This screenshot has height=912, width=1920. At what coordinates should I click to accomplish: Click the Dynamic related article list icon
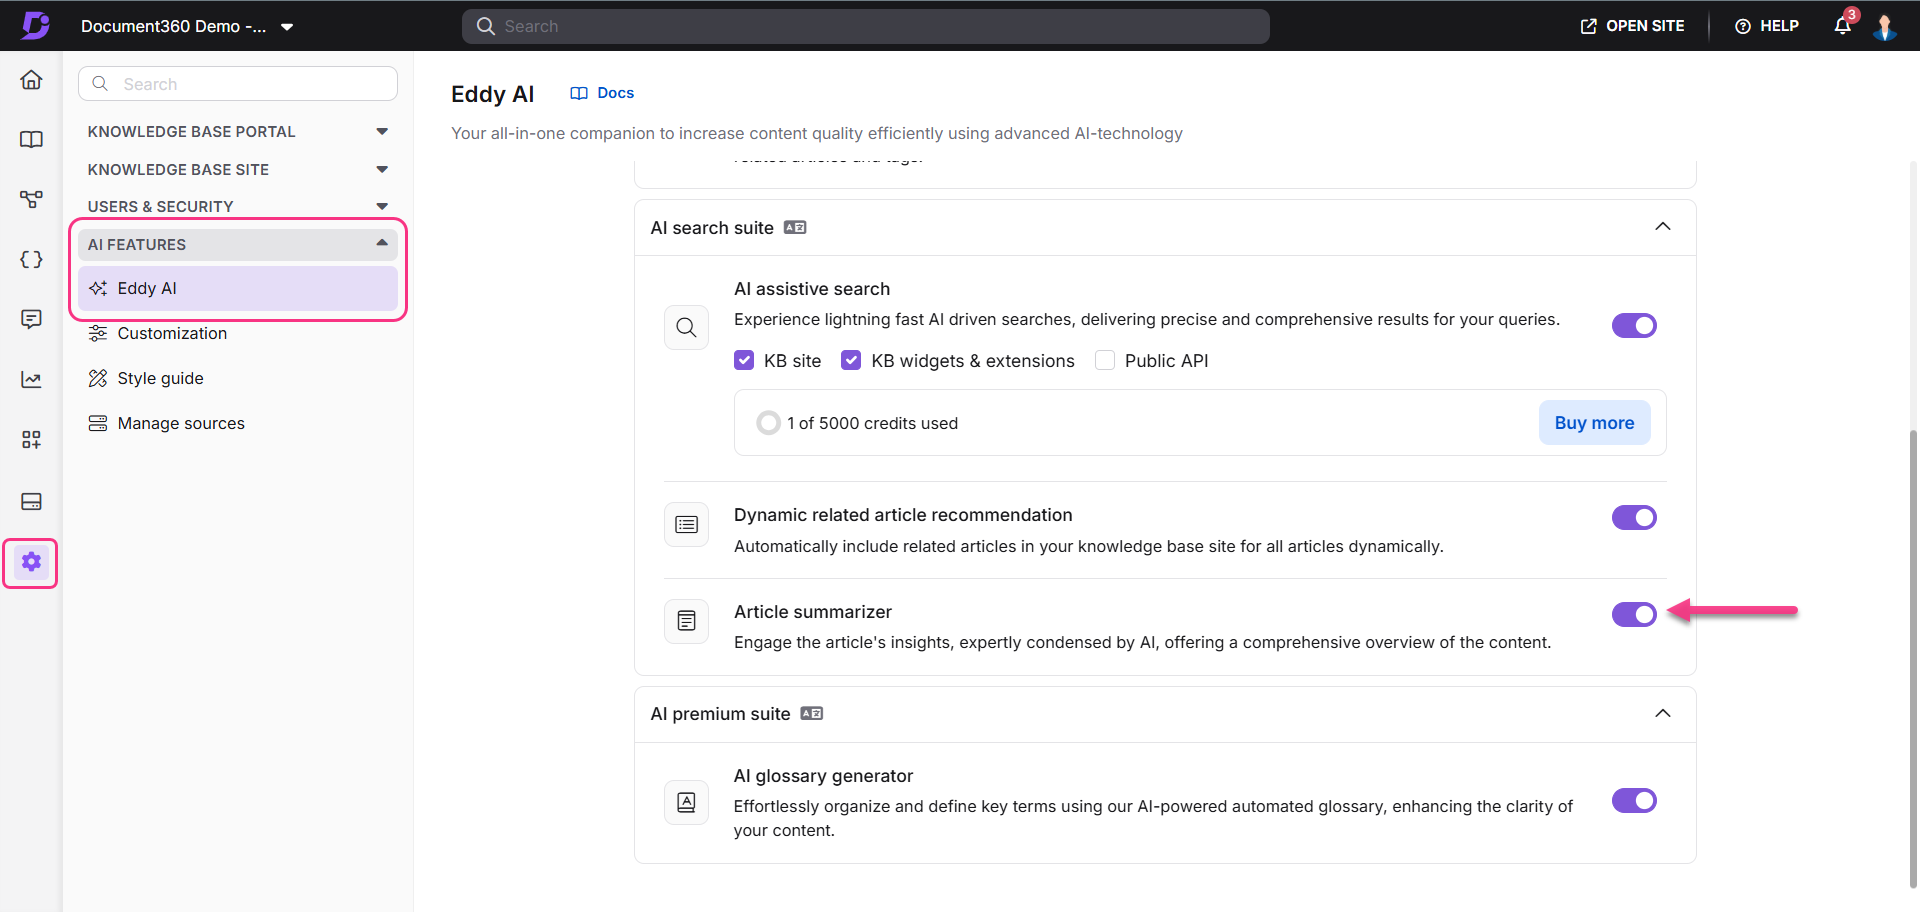(686, 524)
